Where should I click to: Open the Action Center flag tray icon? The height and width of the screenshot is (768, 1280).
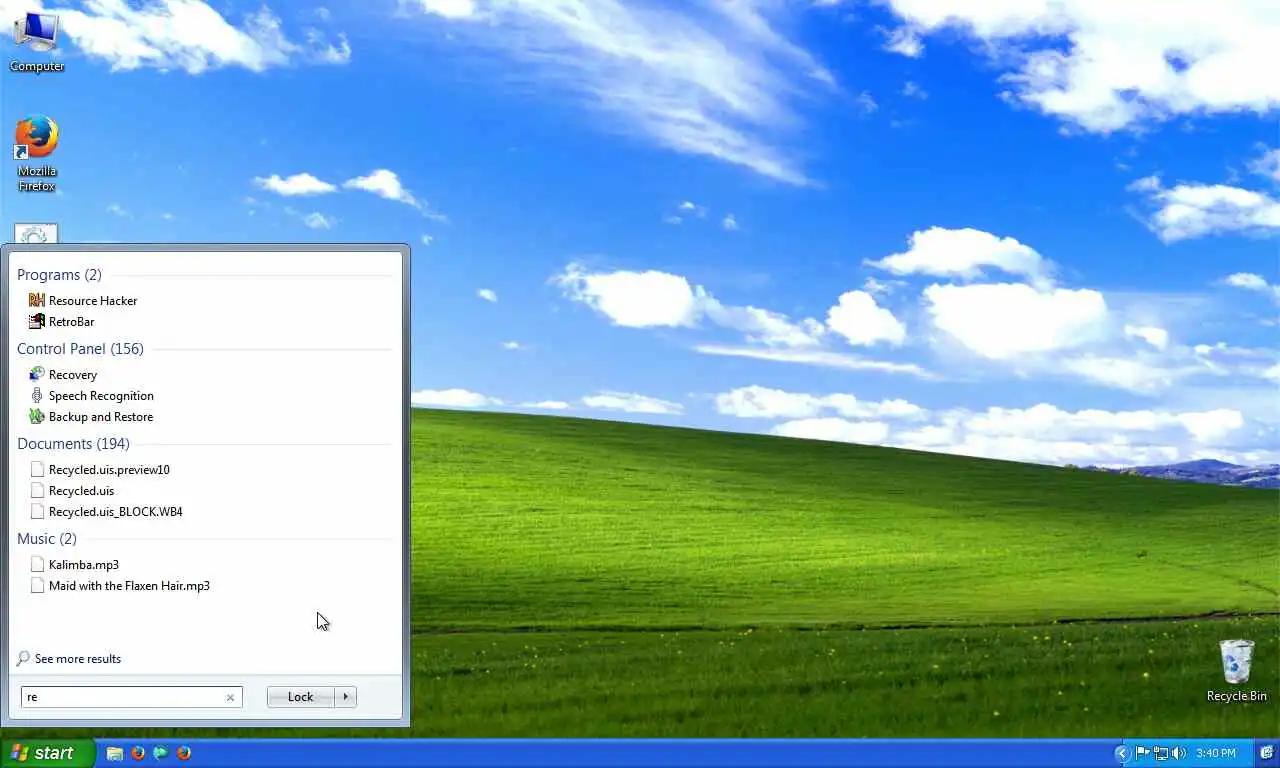(1142, 753)
